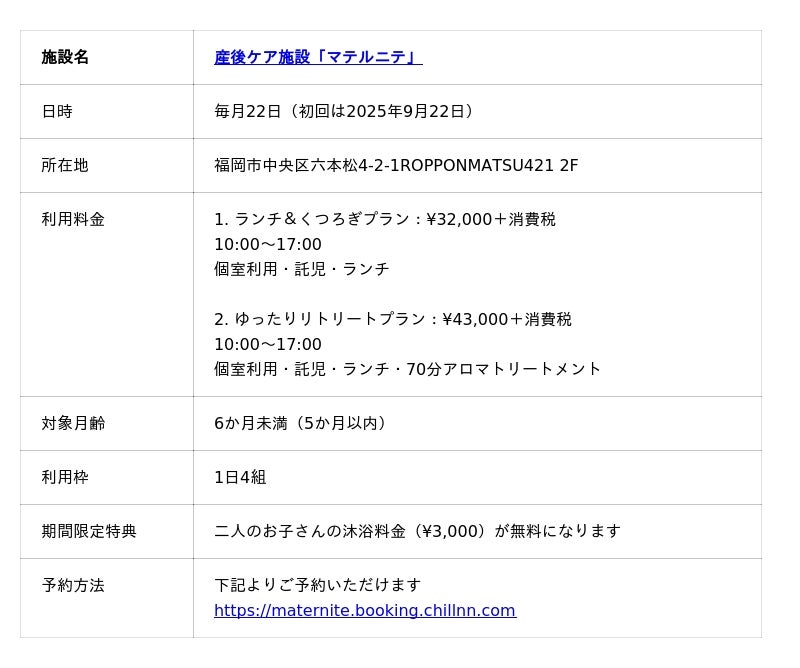
Task: Click the 下記よりご予約いただけます text
Action: click(x=317, y=586)
